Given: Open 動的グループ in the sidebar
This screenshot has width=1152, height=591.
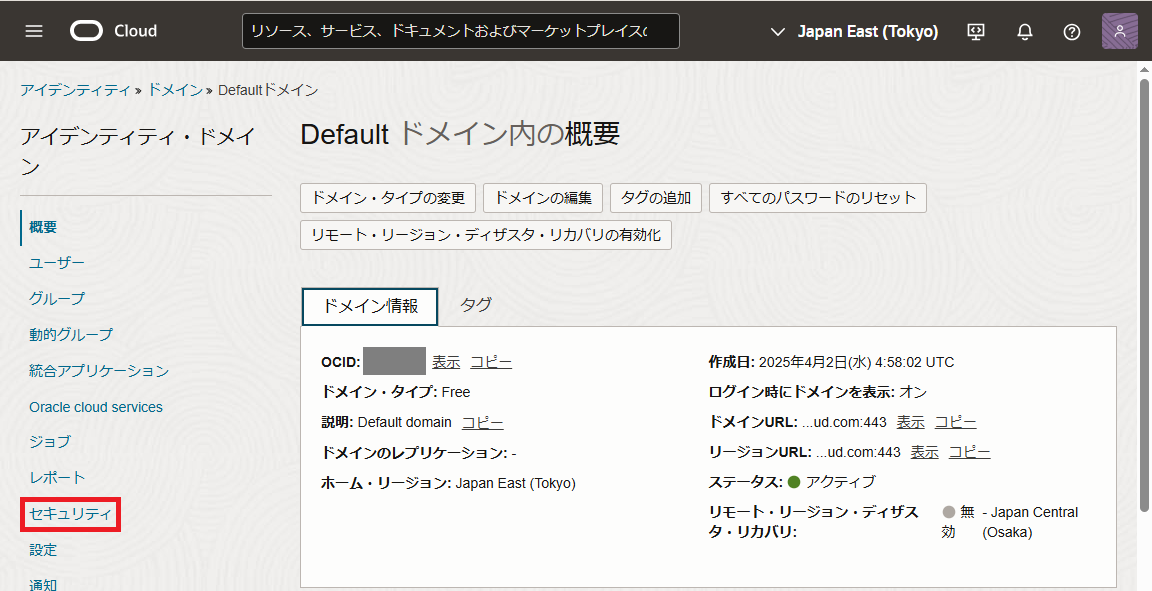Looking at the screenshot, I should [x=71, y=334].
